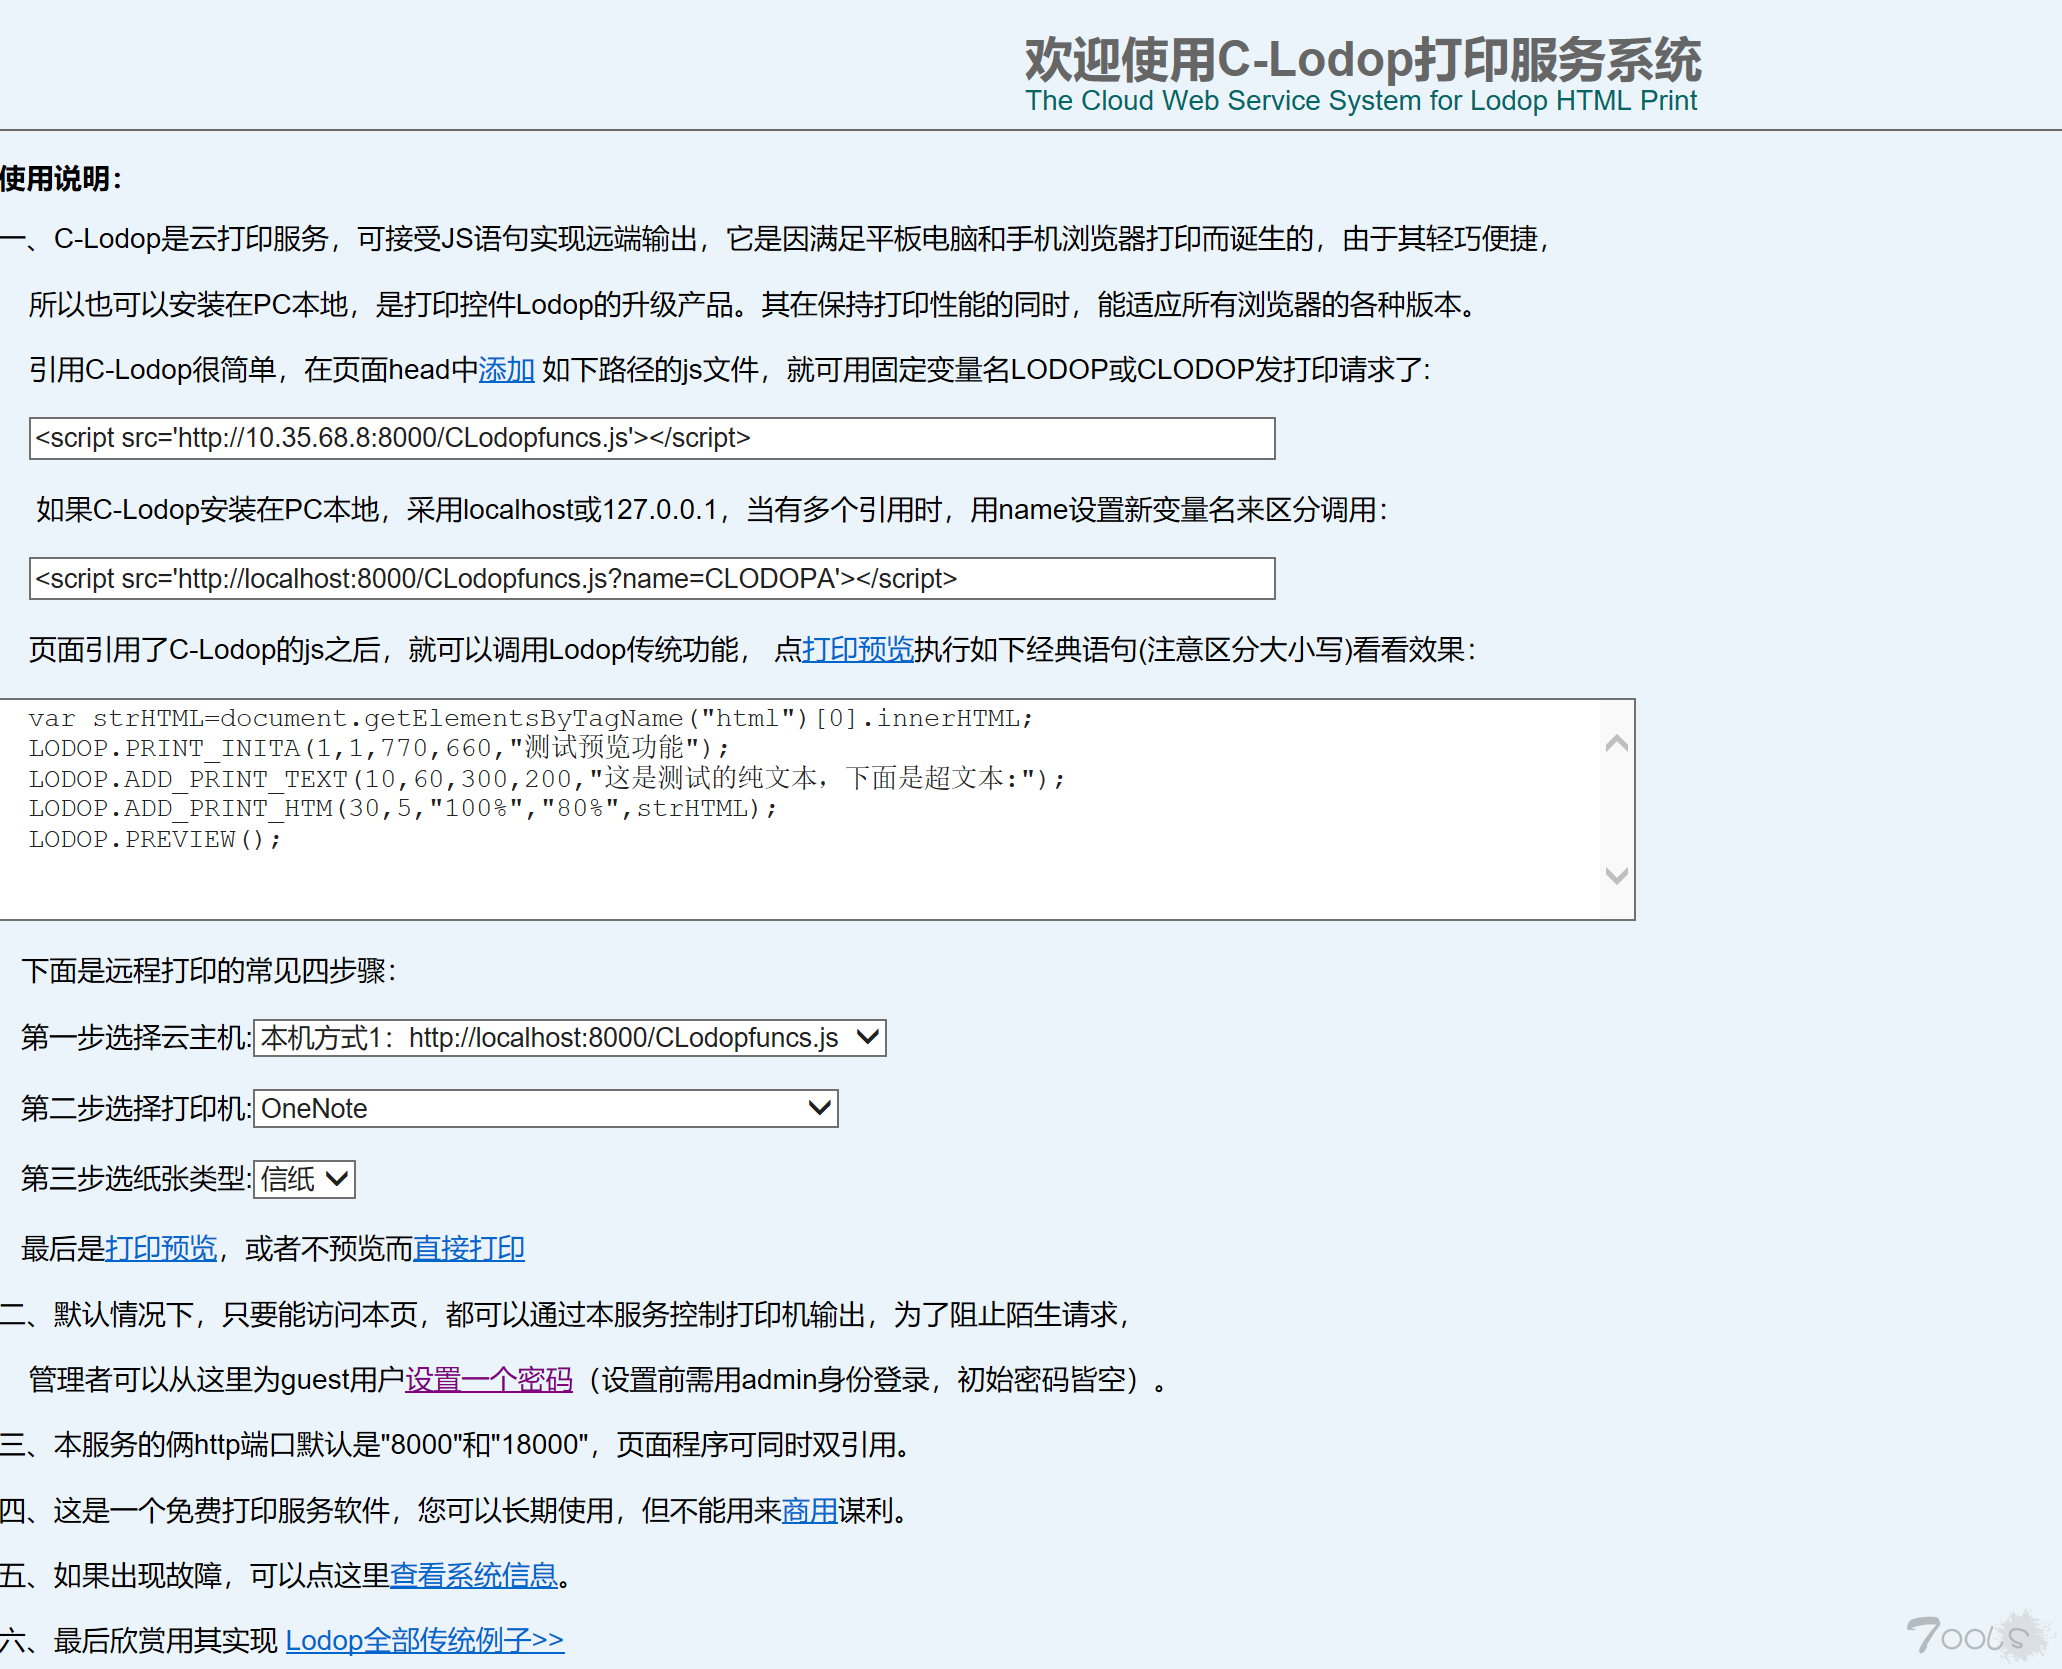Open 打印预览 link above the code box
2062x1669 pixels.
[858, 650]
